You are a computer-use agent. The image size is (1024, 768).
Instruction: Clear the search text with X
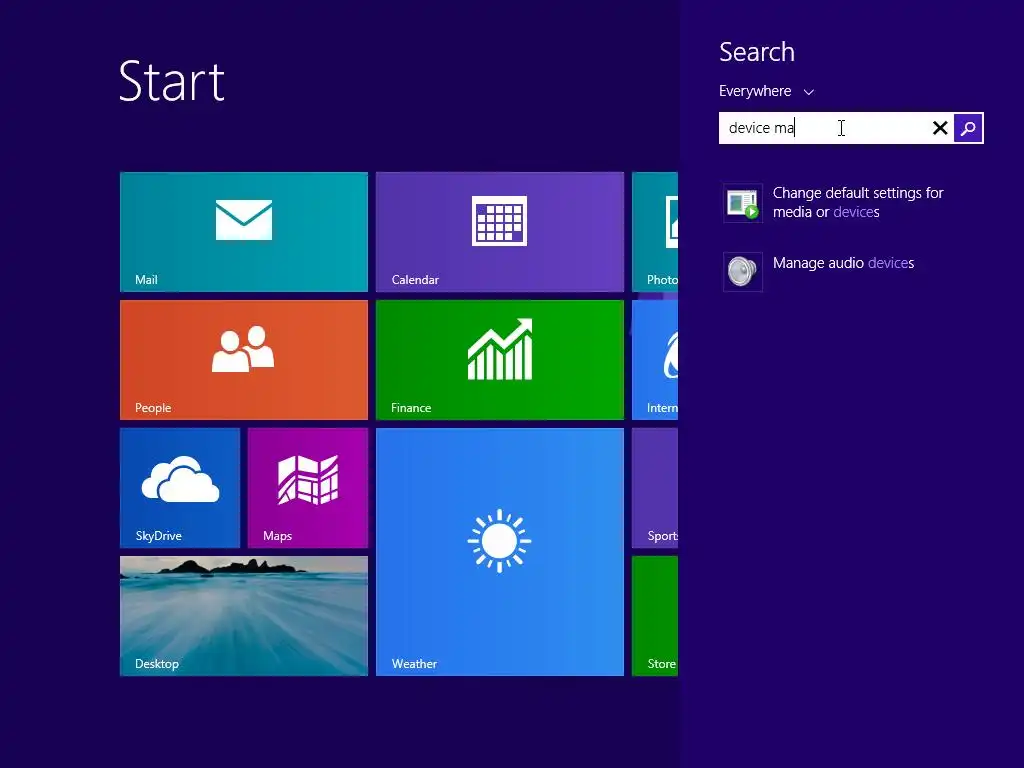[940, 128]
